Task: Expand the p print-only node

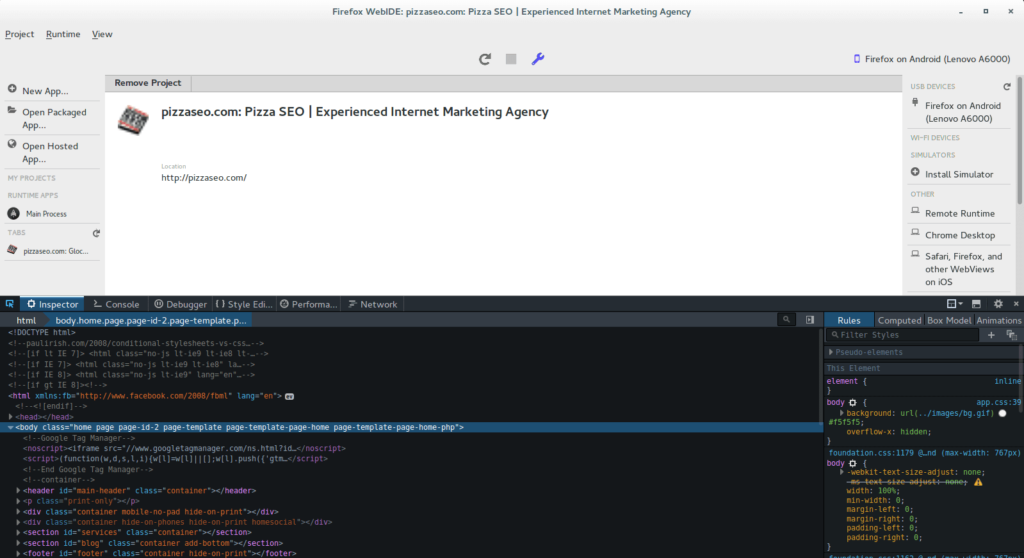Action: 18,501
